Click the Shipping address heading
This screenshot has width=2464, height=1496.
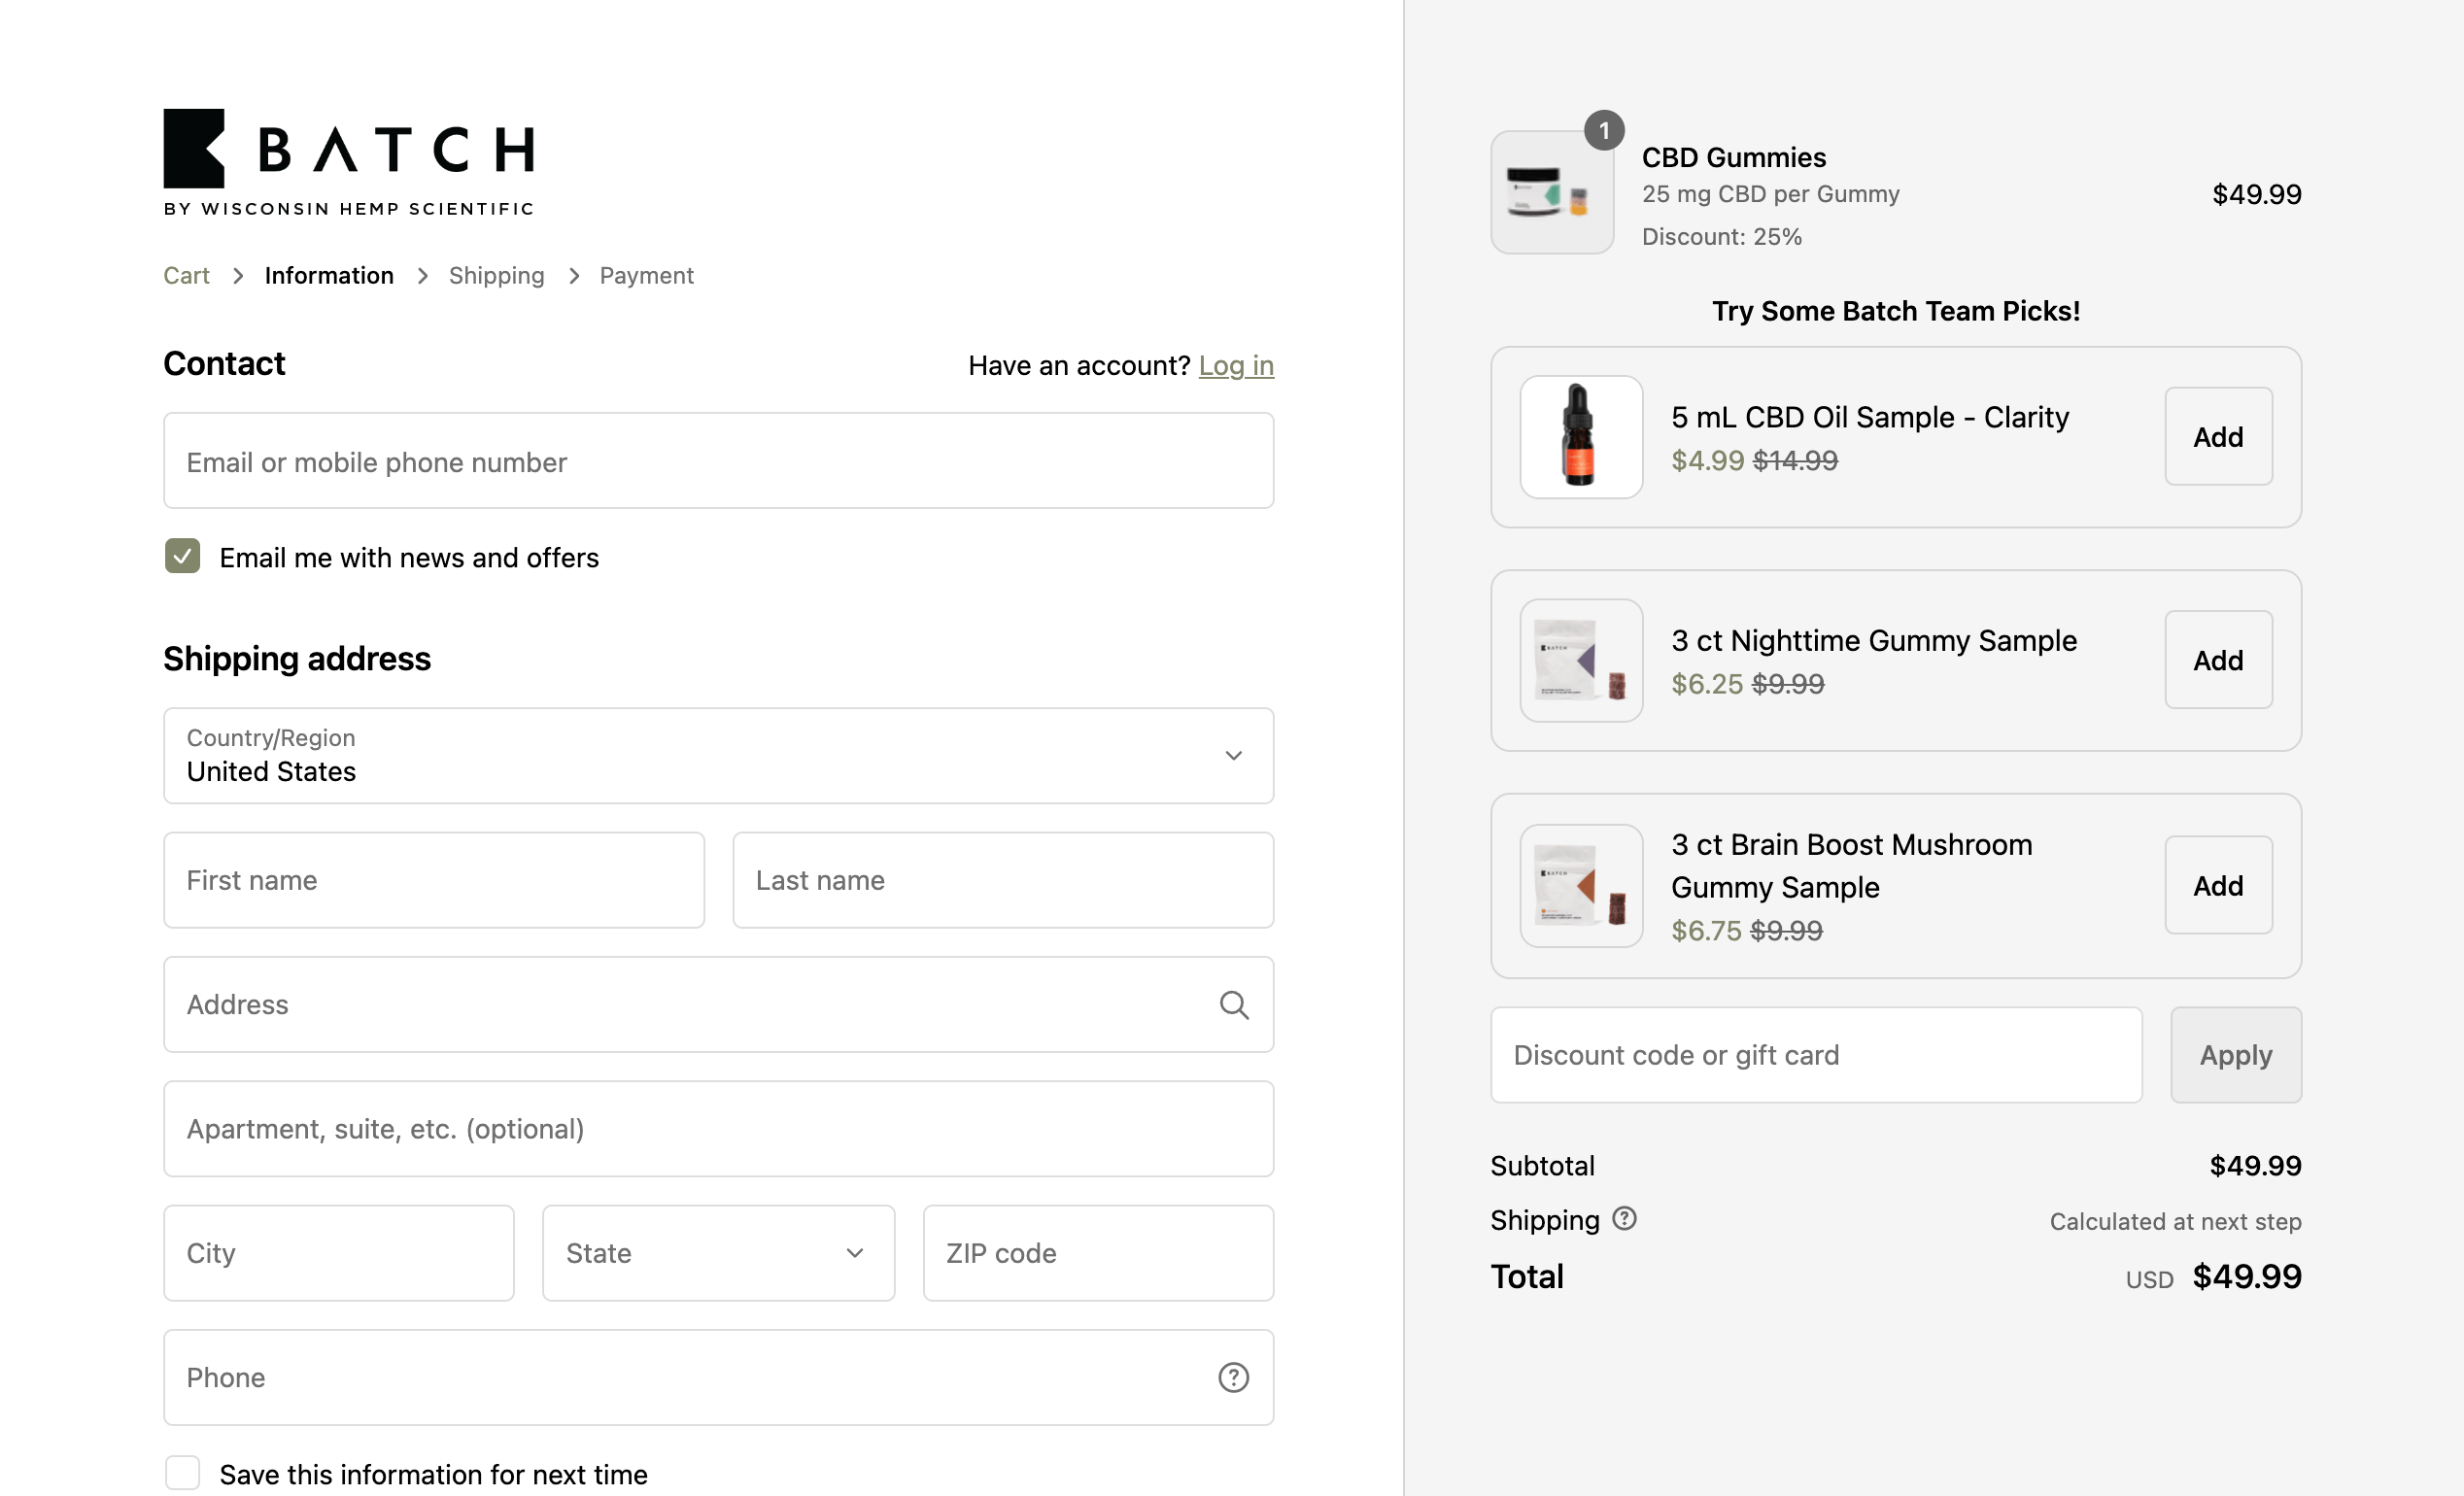click(297, 658)
